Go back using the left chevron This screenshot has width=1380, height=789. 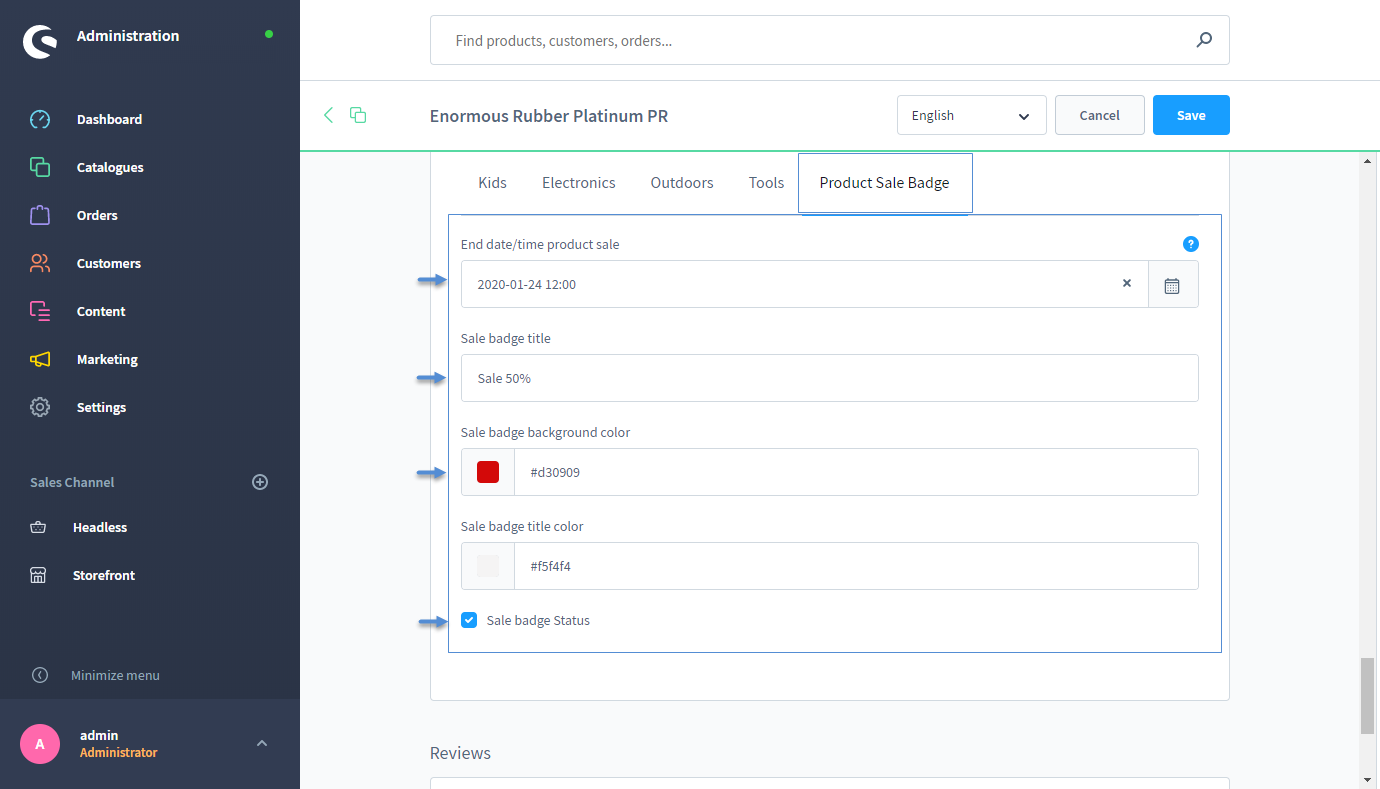click(x=328, y=115)
